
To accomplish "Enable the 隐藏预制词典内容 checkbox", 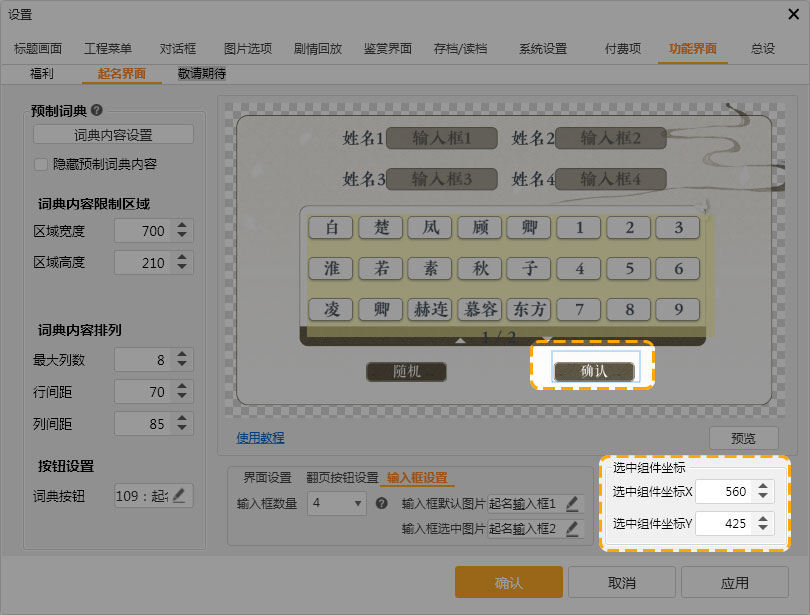I will (41, 164).
